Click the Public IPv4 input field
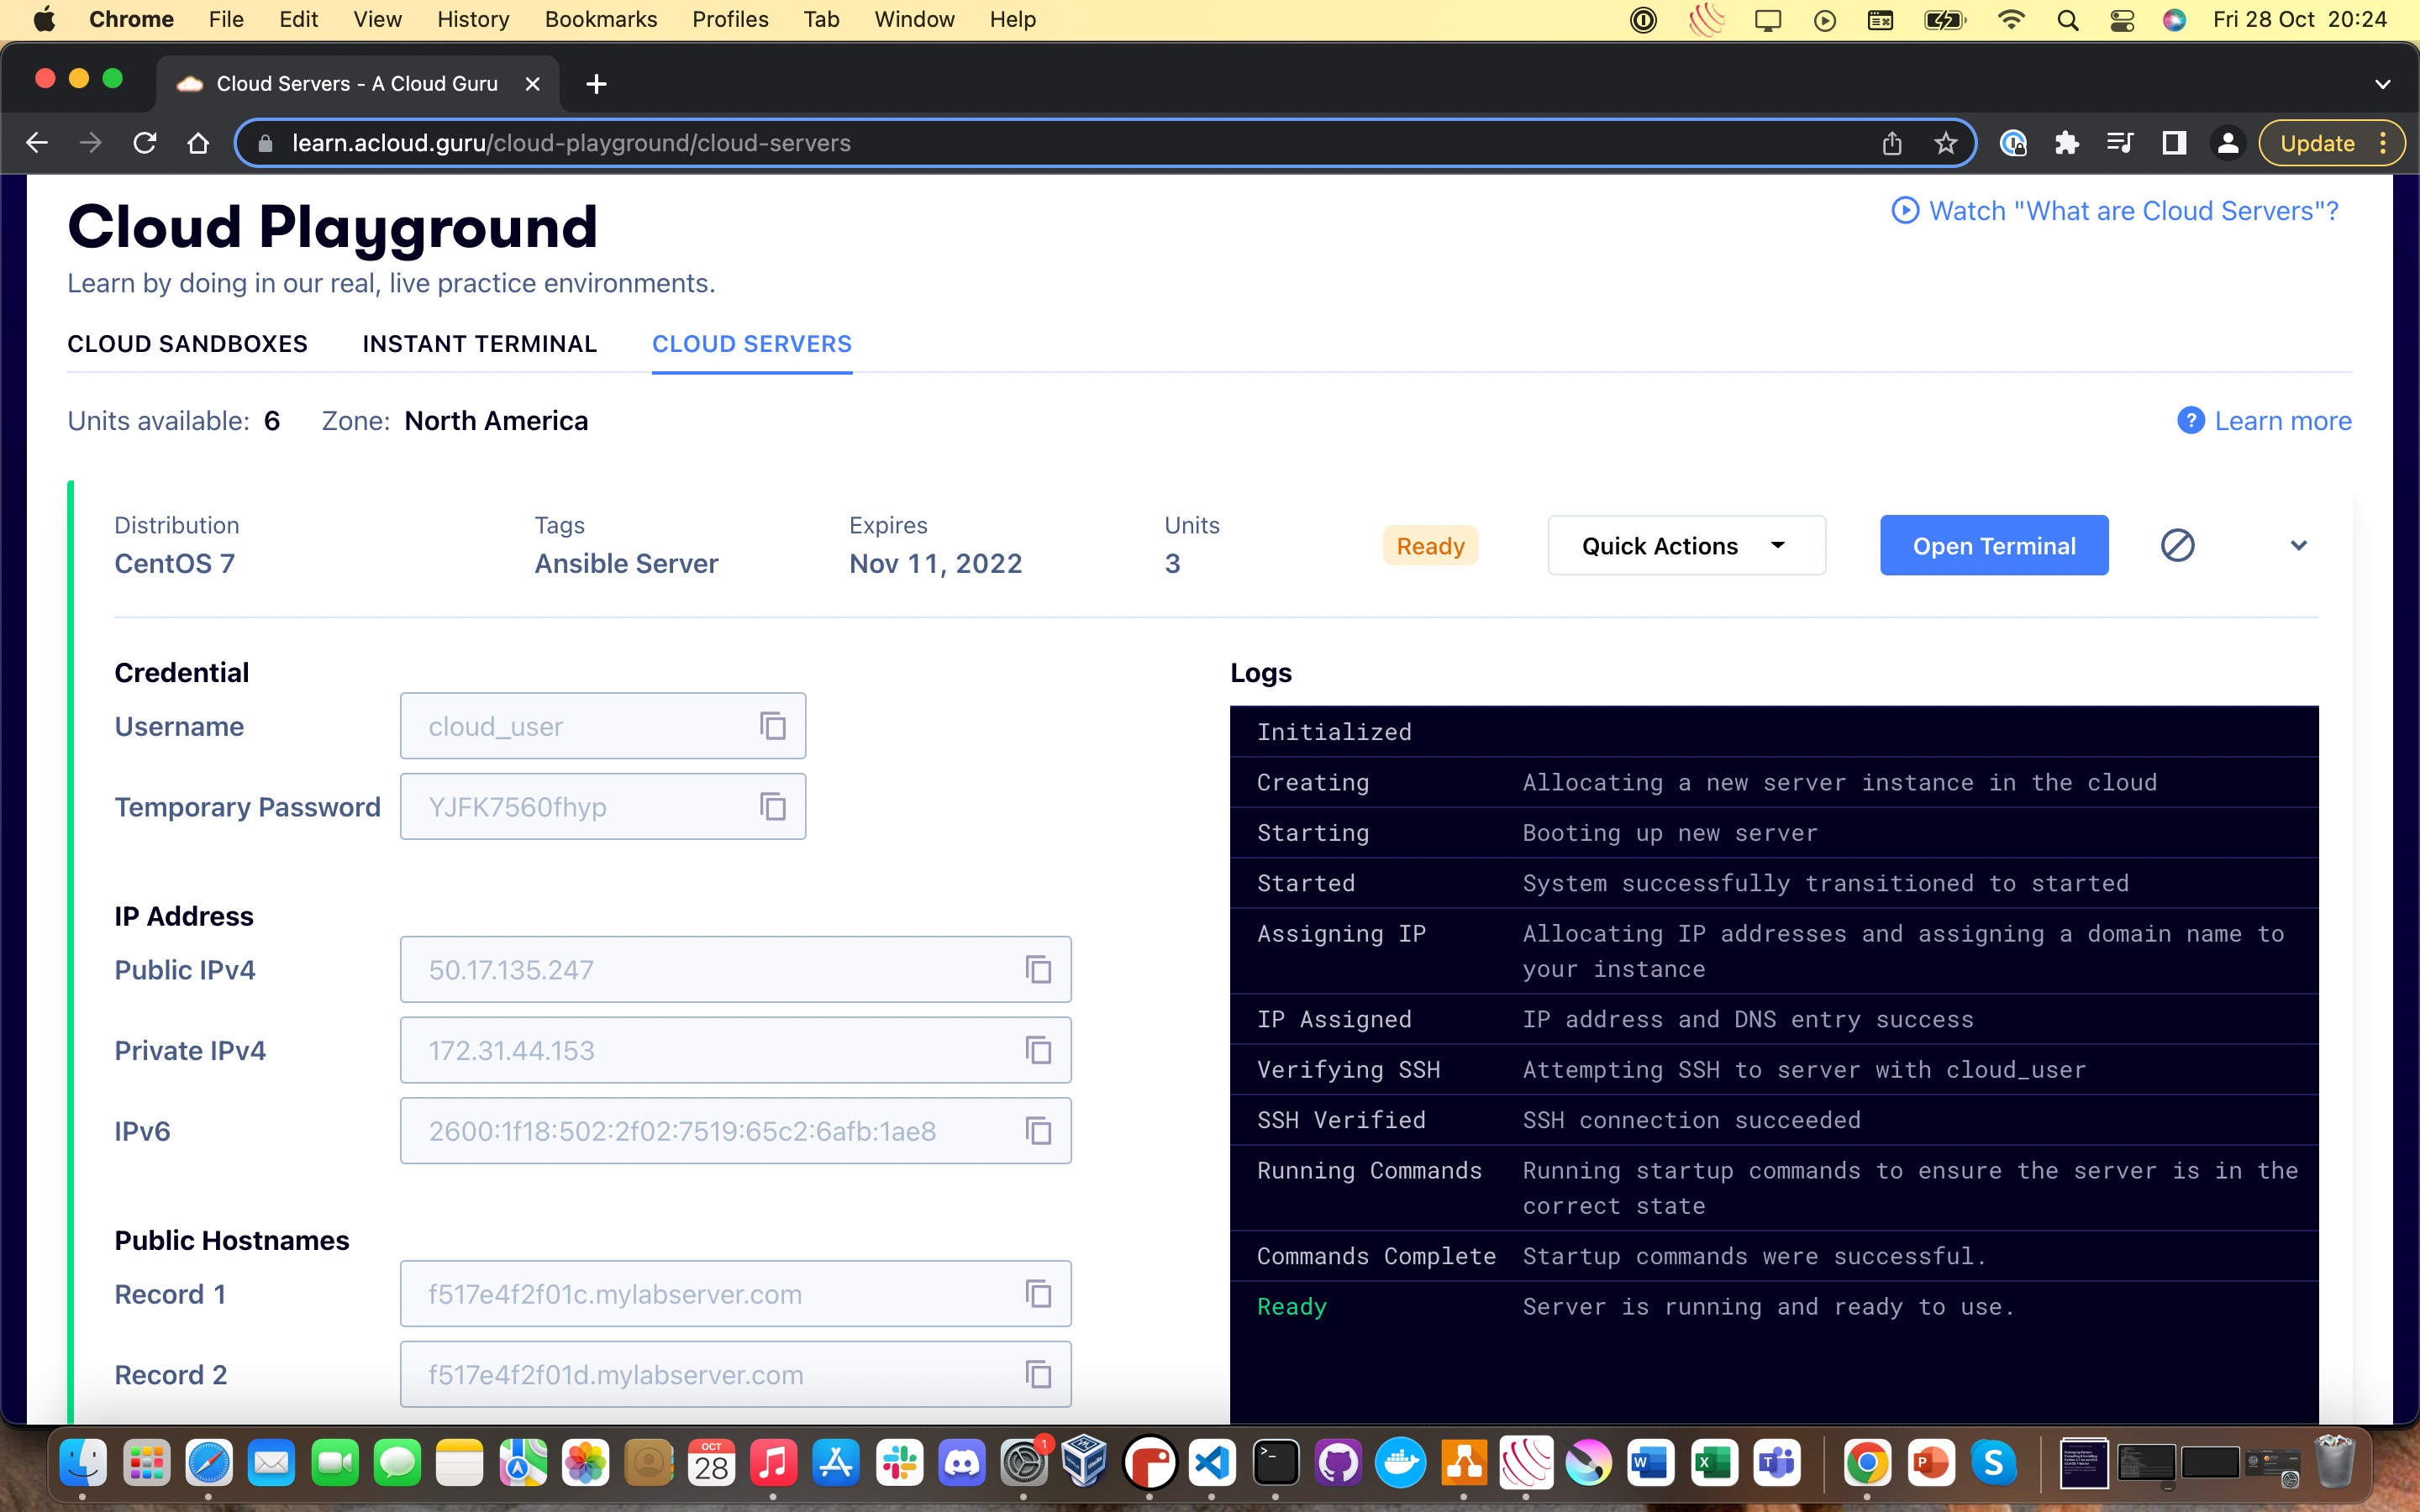Viewport: 2420px width, 1512px height. coord(700,969)
